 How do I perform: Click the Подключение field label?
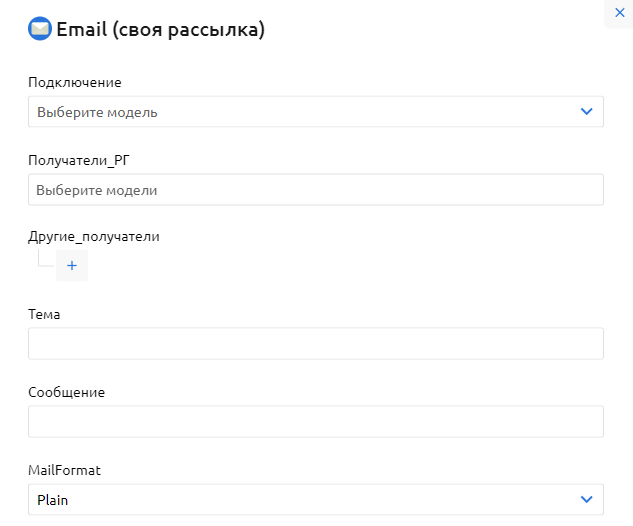(75, 82)
